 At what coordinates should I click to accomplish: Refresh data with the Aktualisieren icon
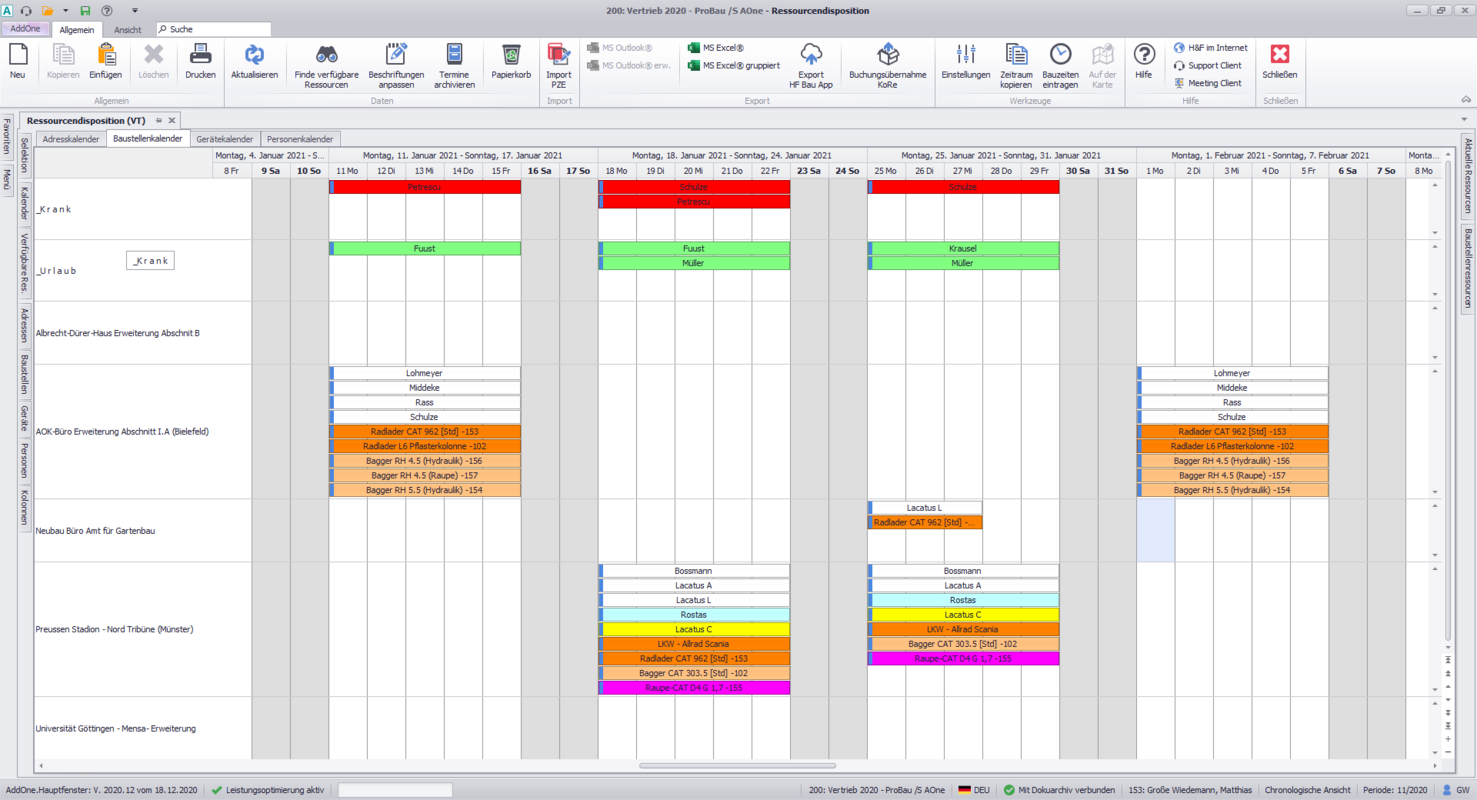pos(254,55)
